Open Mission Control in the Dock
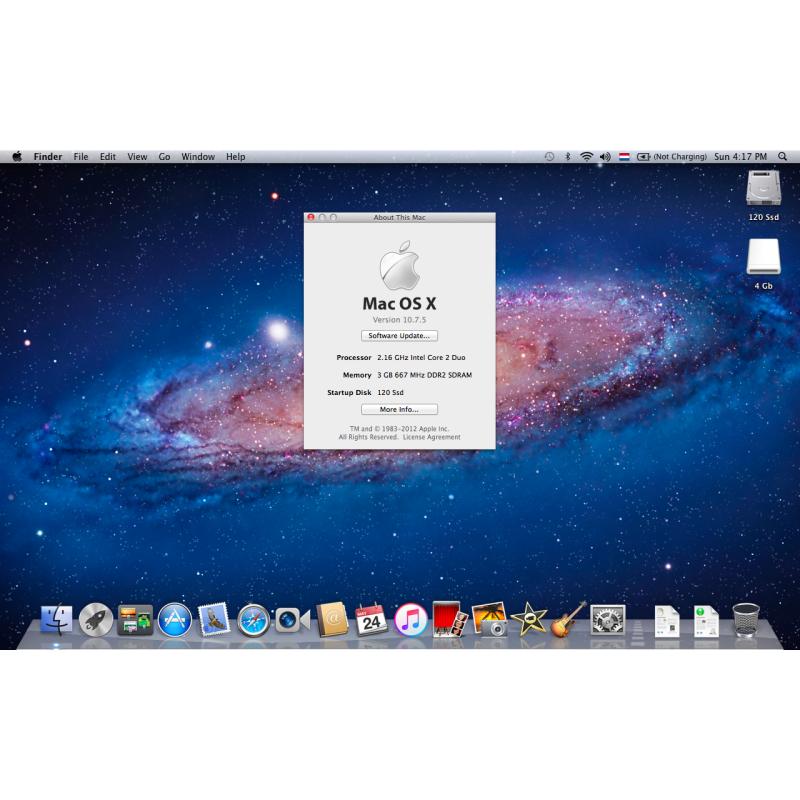 point(135,619)
